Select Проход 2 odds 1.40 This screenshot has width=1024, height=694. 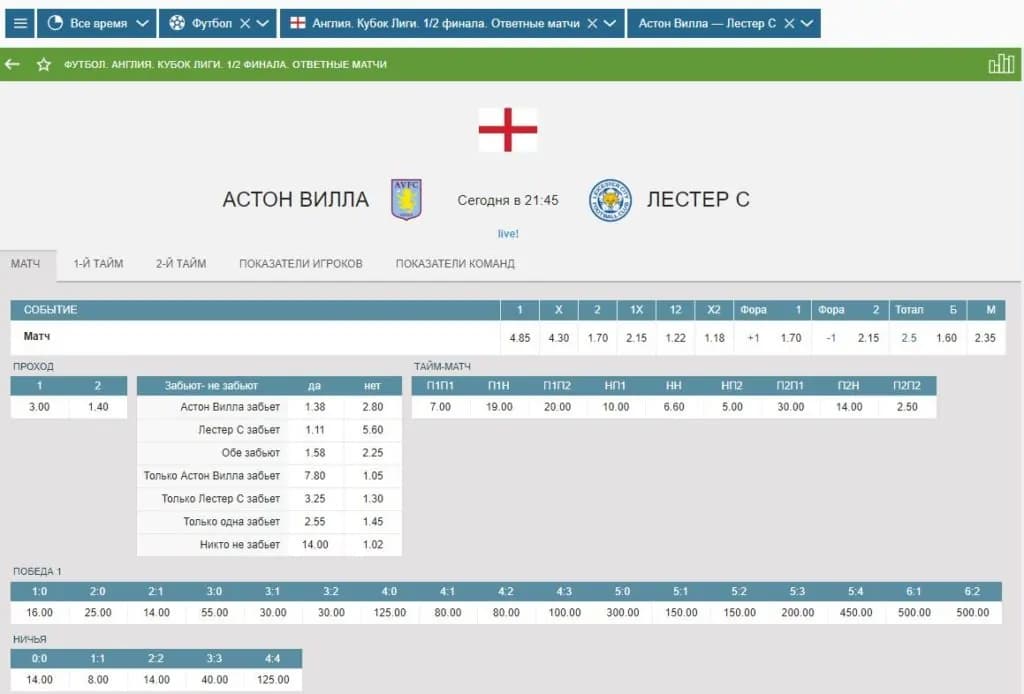tap(98, 407)
